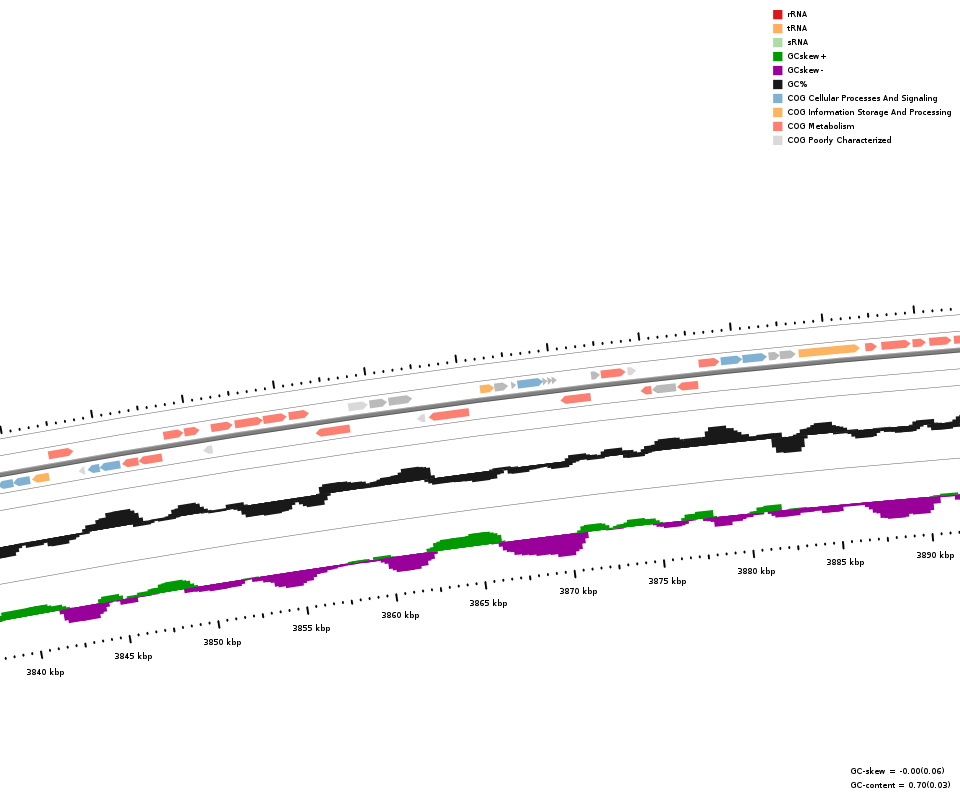The height and width of the screenshot is (800, 960).
Task: Click COG Information Storage And Processing swatch
Action: pos(778,113)
